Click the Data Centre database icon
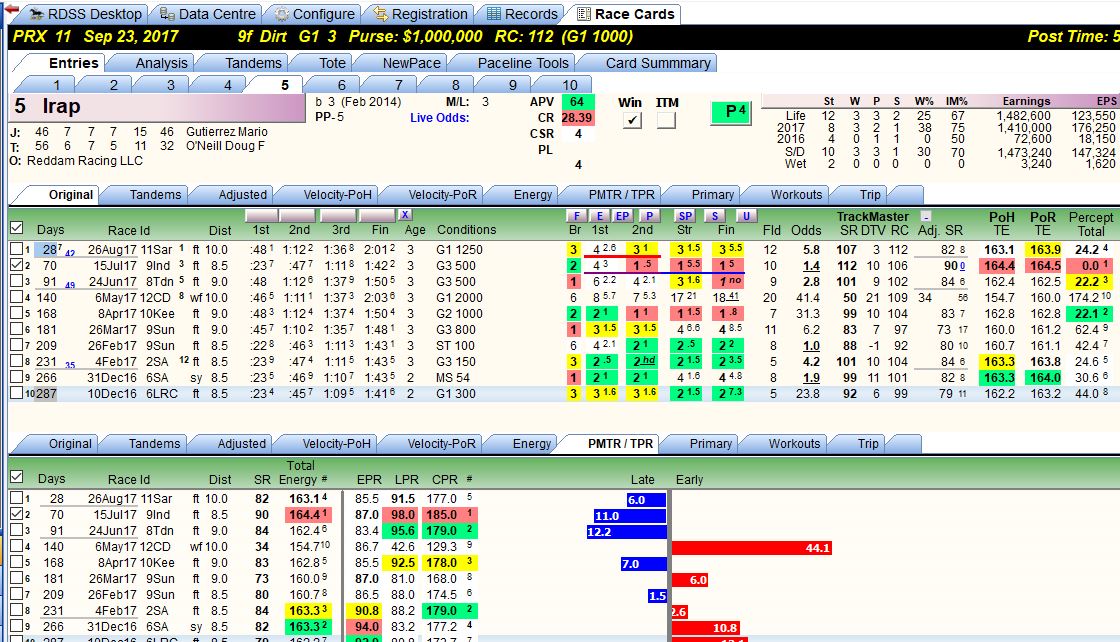This screenshot has height=642, width=1120. (166, 14)
